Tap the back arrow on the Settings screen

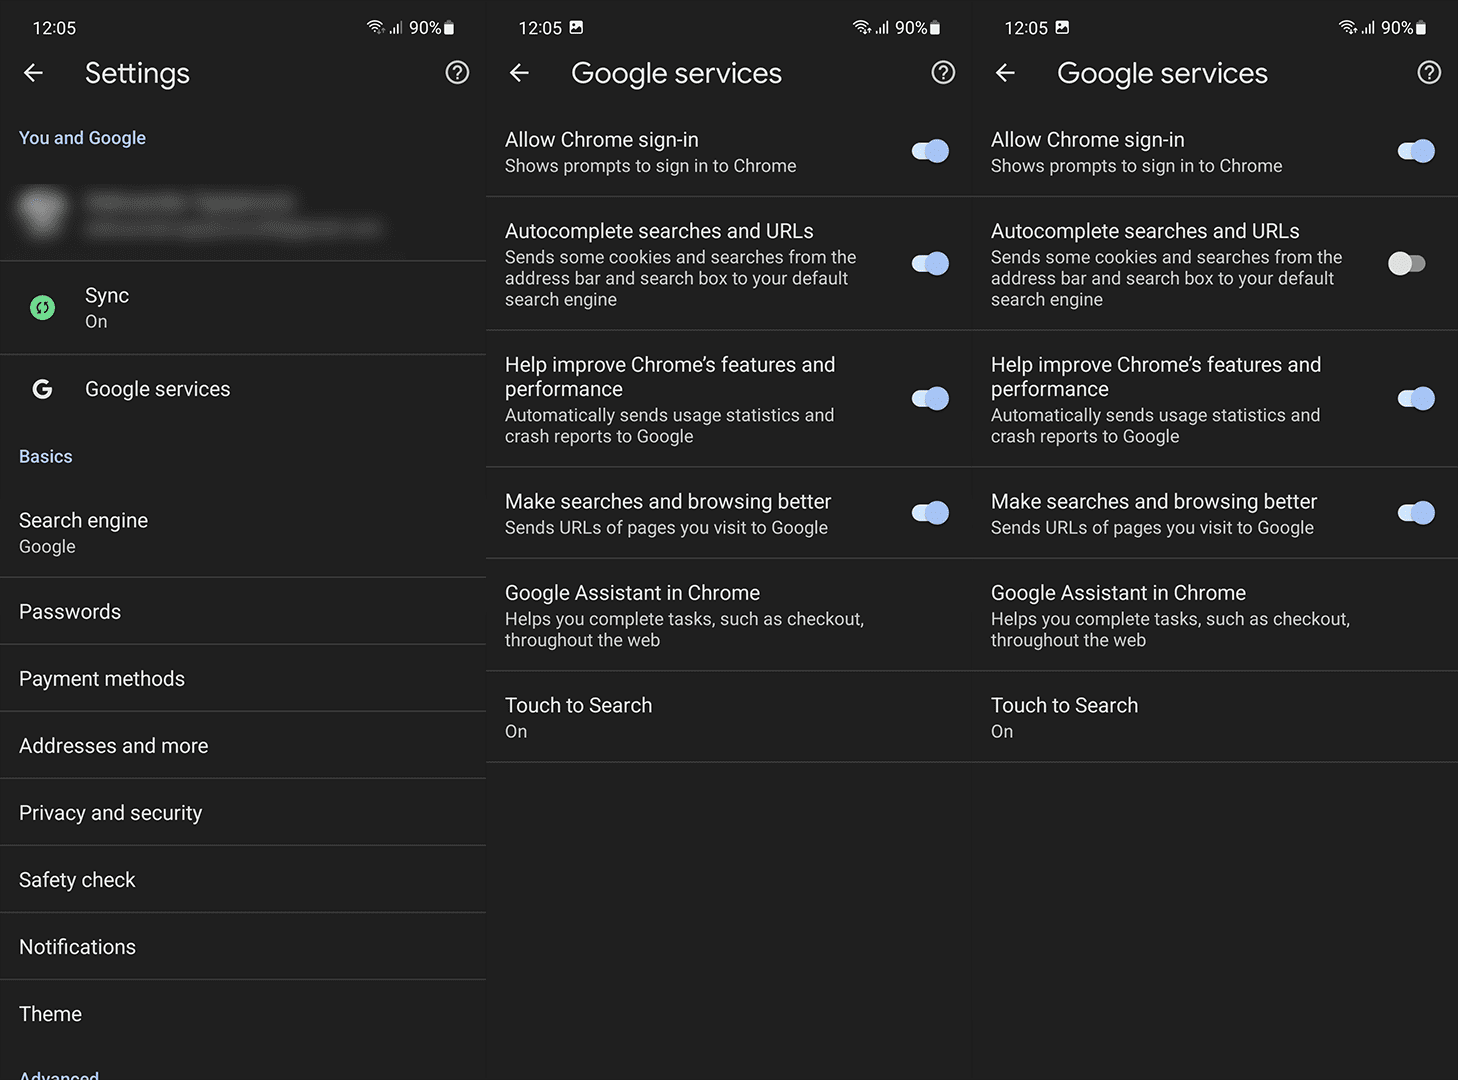coord(33,73)
